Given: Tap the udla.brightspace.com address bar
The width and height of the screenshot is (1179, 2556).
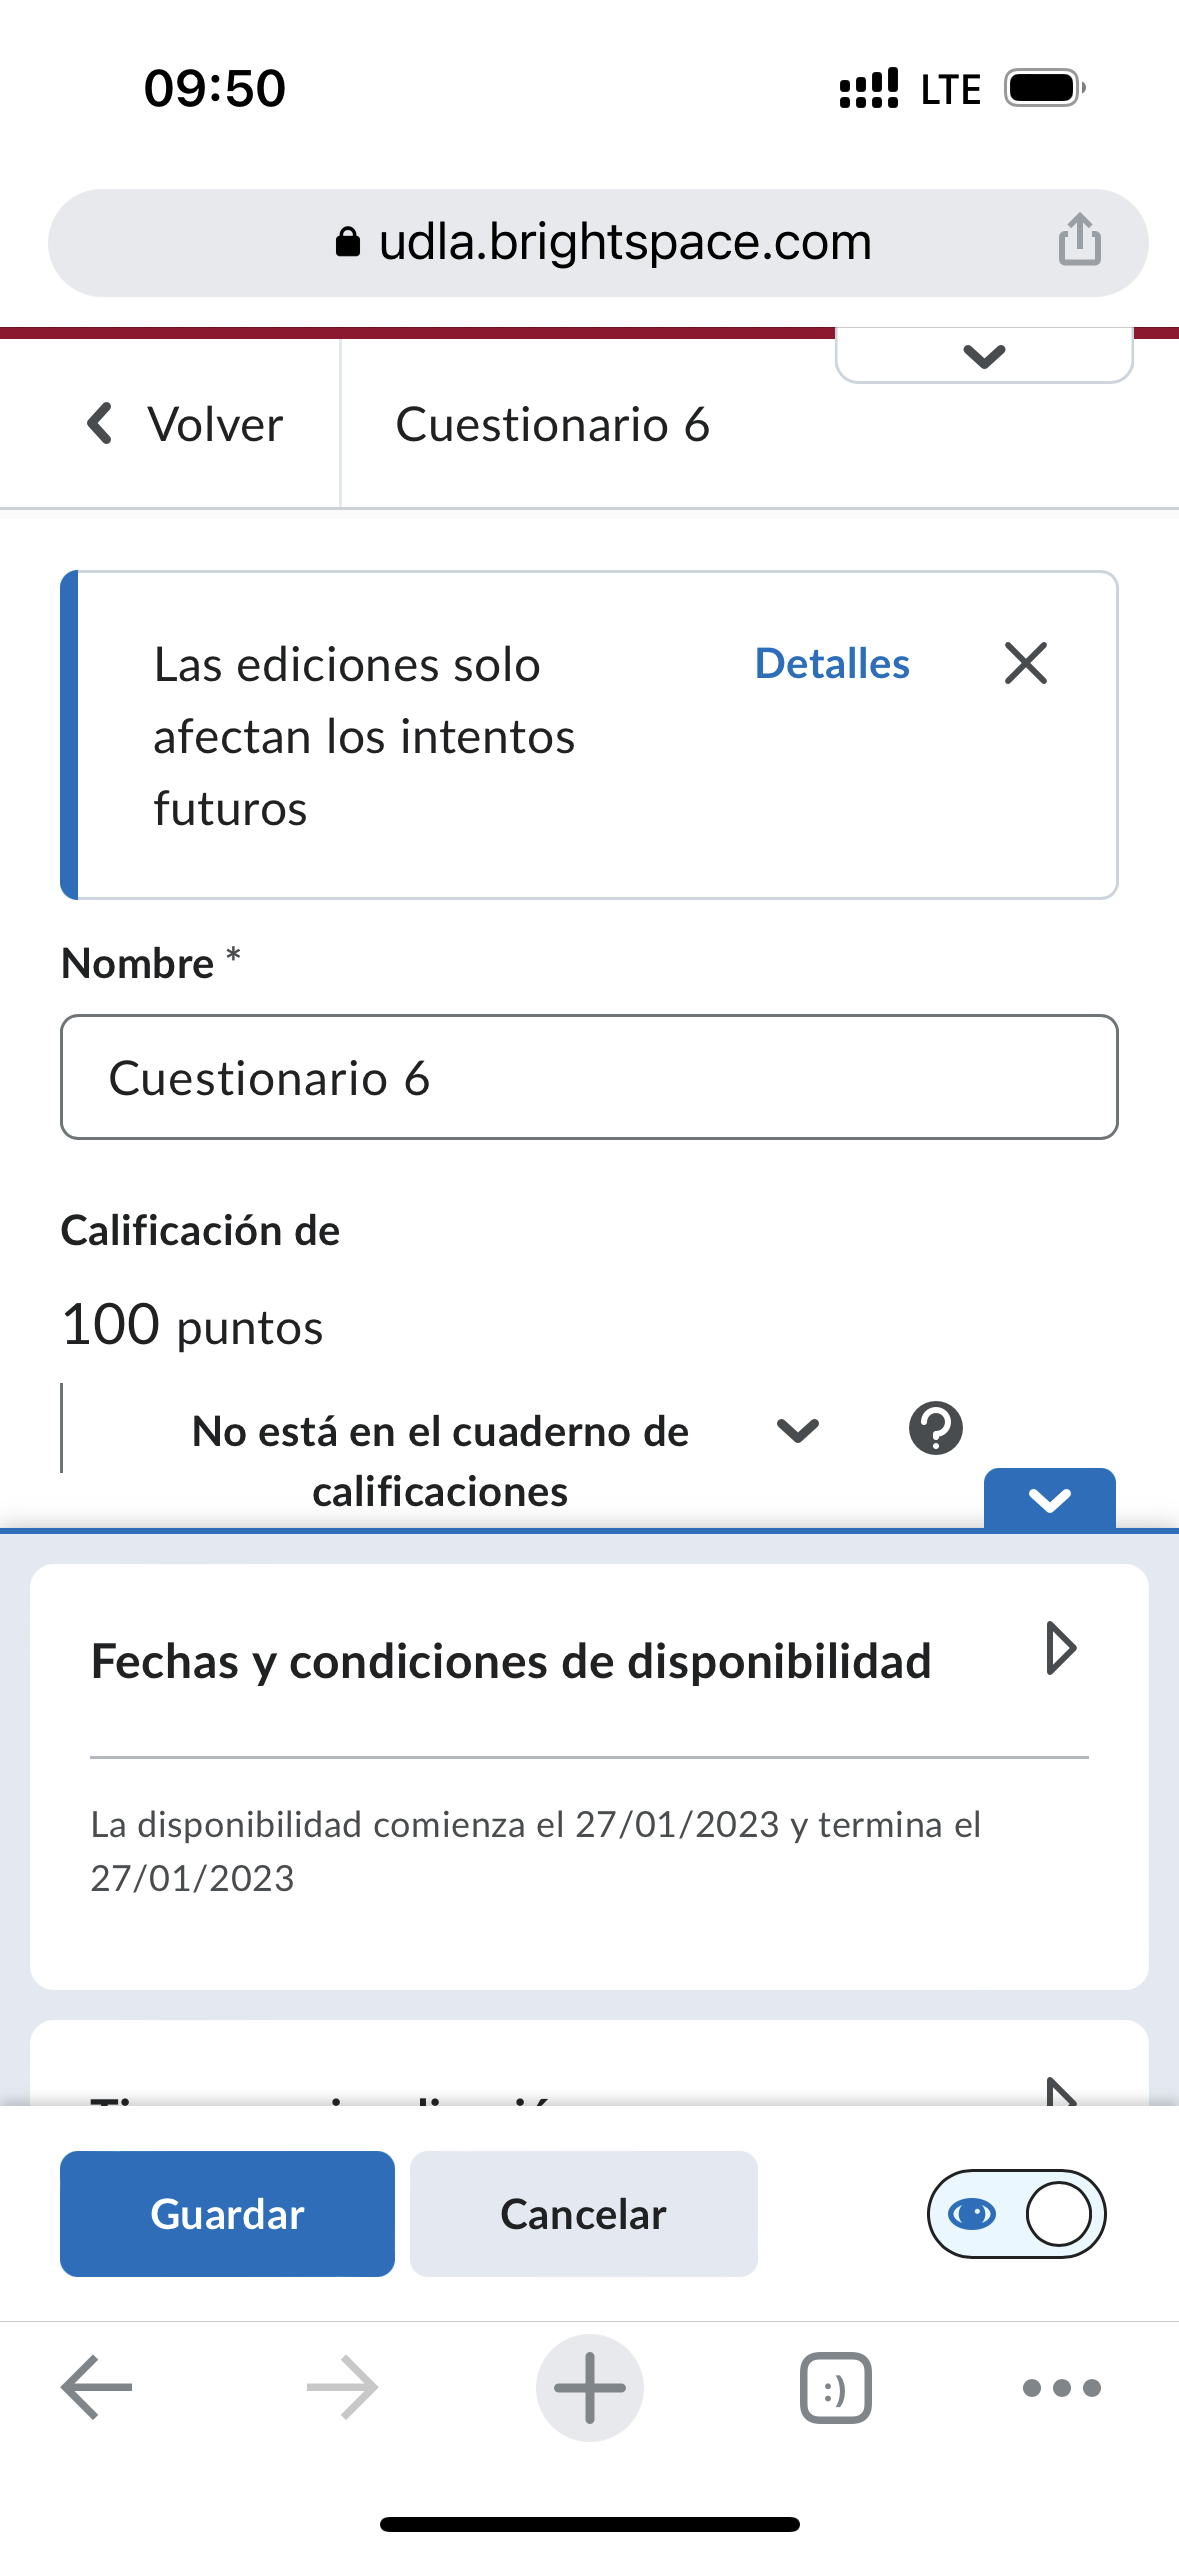Looking at the screenshot, I should pyautogui.click(x=600, y=242).
